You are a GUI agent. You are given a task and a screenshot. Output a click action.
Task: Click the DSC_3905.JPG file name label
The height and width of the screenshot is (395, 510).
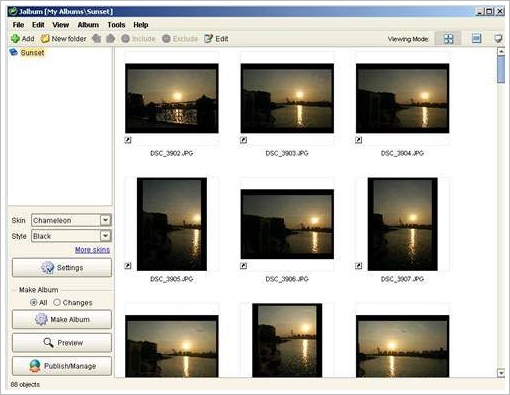click(171, 279)
